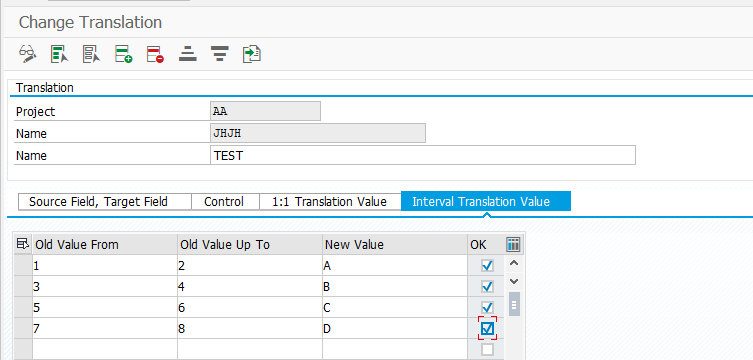Viewport: 753px width, 360px height.
Task: Uncheck OK checkbox for row with value C
Action: (x=487, y=307)
